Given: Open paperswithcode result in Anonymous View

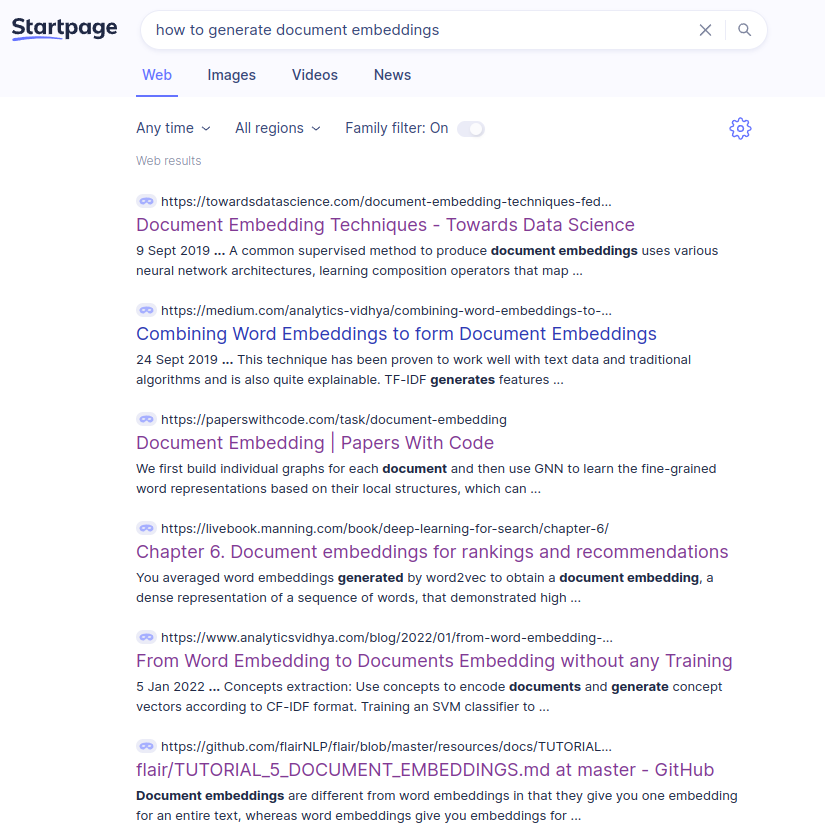Looking at the screenshot, I should (146, 419).
